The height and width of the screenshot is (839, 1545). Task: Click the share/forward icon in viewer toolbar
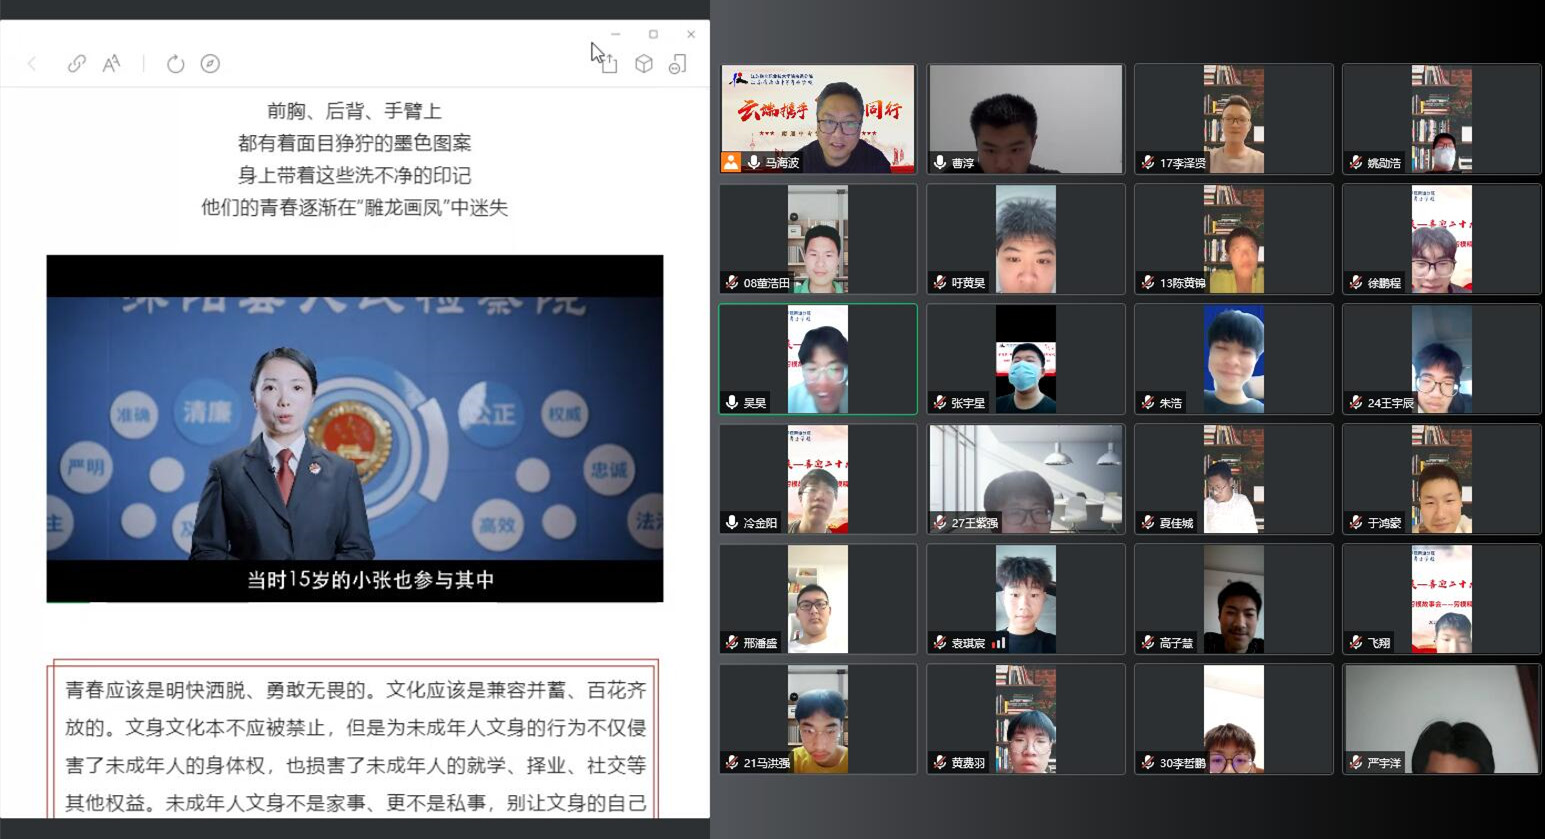pyautogui.click(x=608, y=65)
